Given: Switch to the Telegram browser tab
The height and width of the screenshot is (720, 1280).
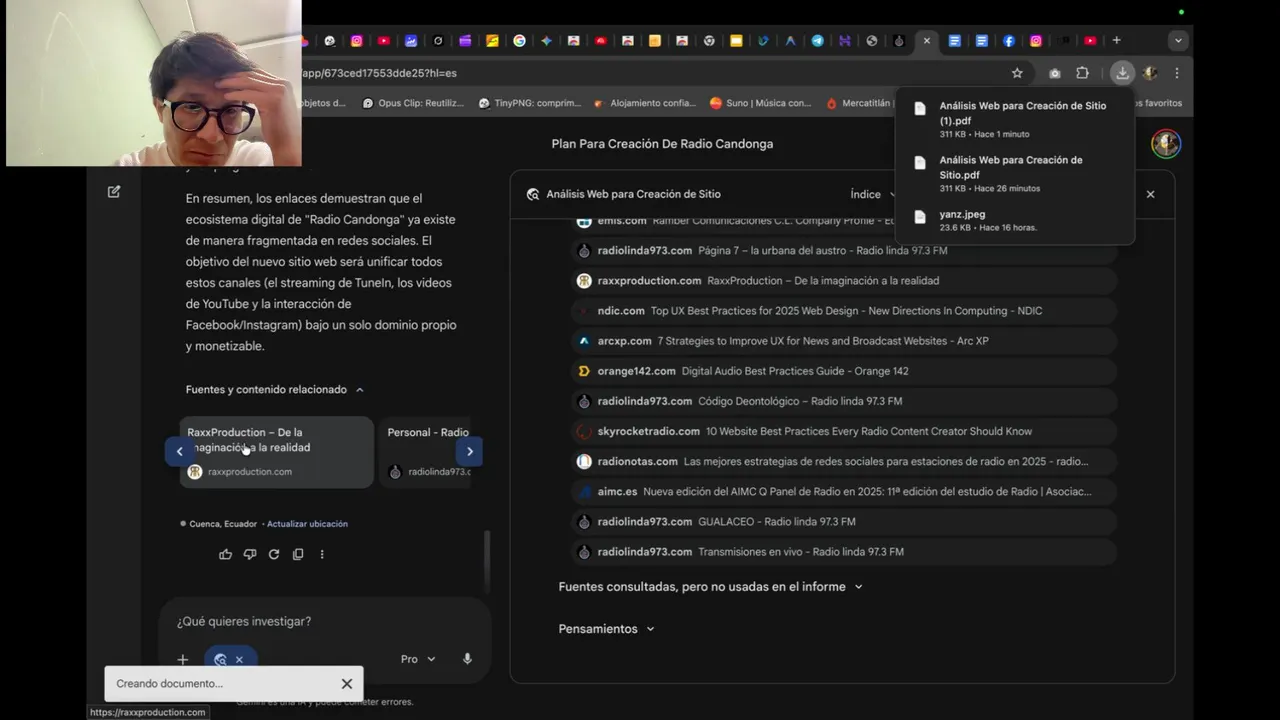Looking at the screenshot, I should pos(818,41).
